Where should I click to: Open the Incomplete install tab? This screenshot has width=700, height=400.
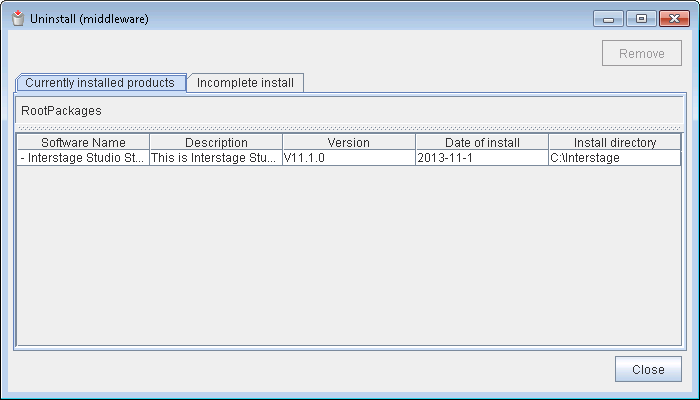coord(245,83)
